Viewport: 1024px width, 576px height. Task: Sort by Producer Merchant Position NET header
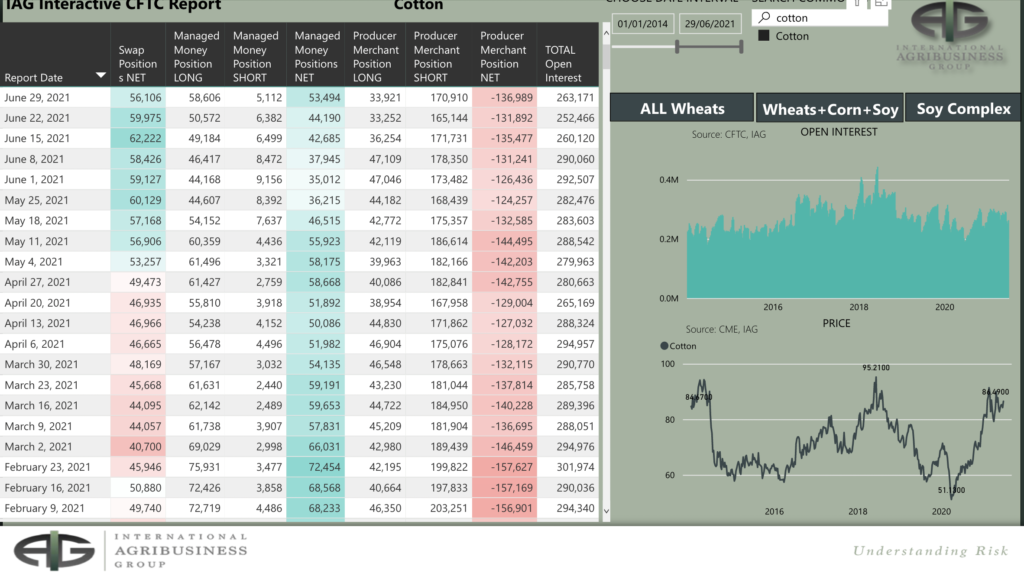503,56
